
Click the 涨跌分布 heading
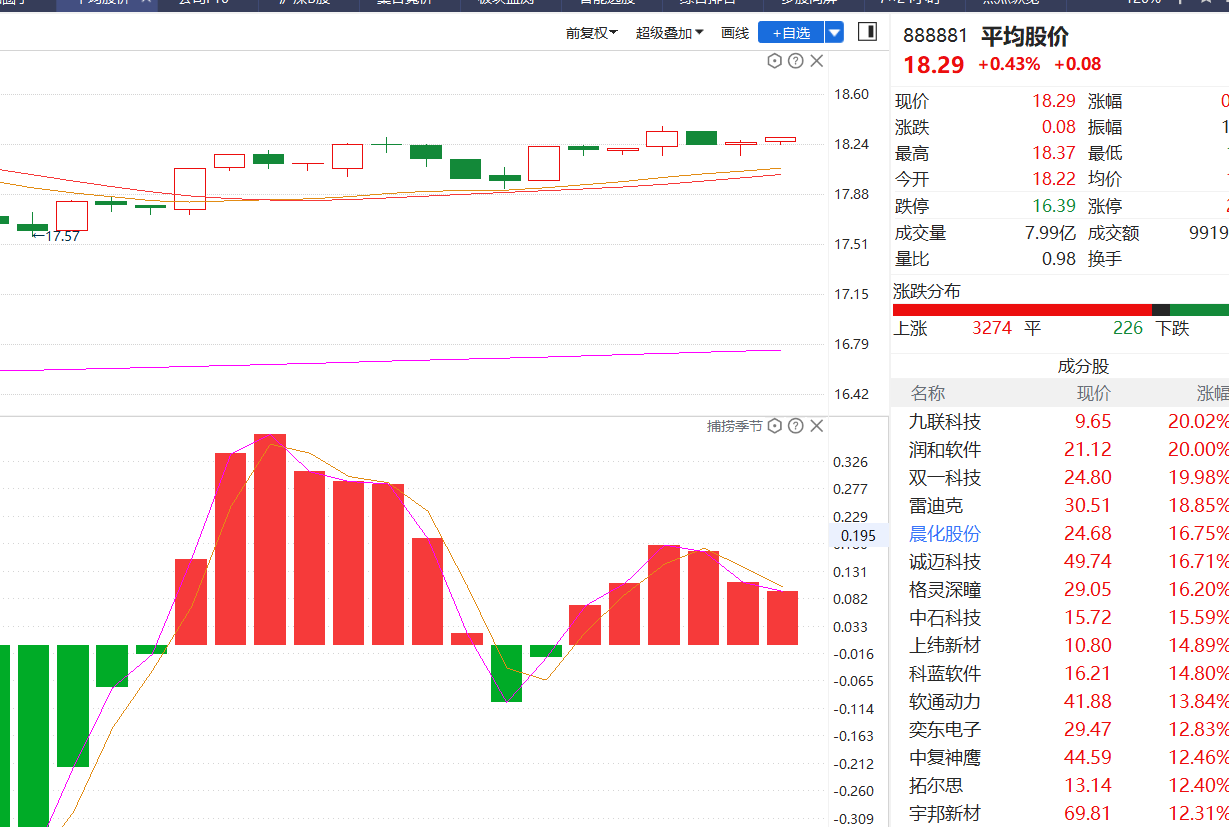[x=927, y=291]
